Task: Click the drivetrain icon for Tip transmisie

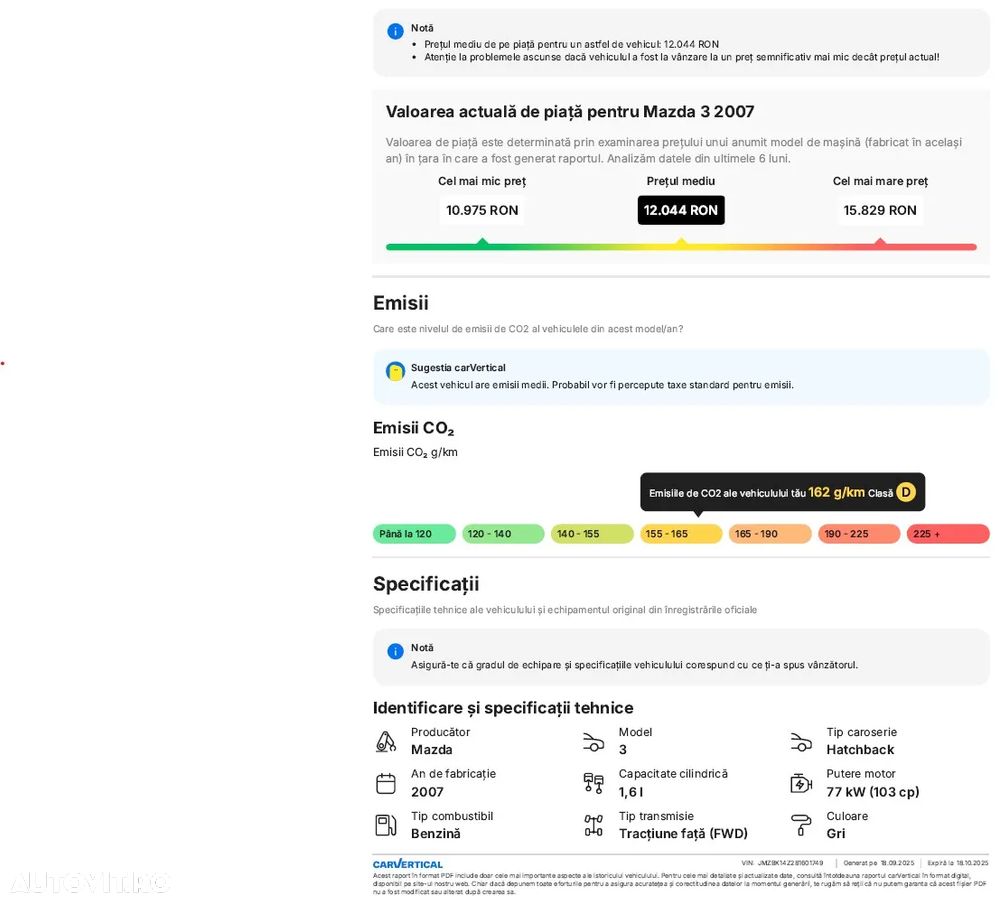Action: (x=594, y=825)
